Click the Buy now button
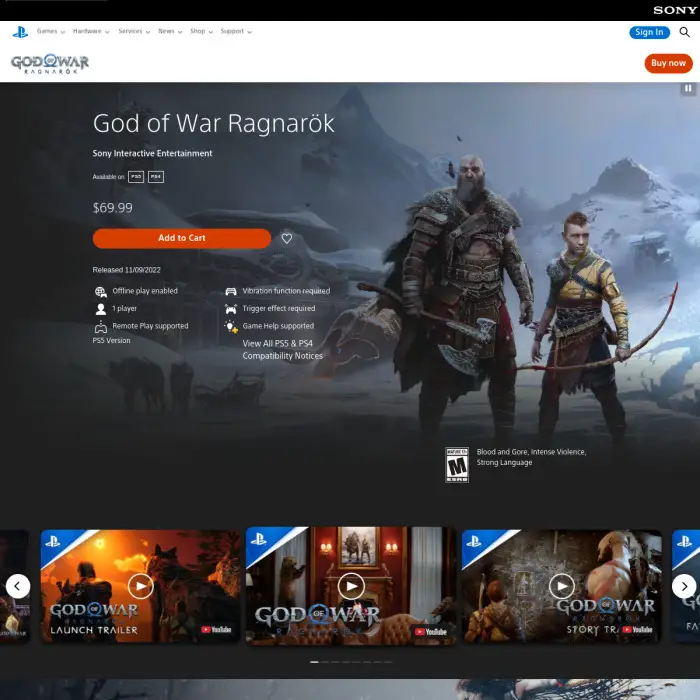The width and height of the screenshot is (700, 700). (668, 63)
